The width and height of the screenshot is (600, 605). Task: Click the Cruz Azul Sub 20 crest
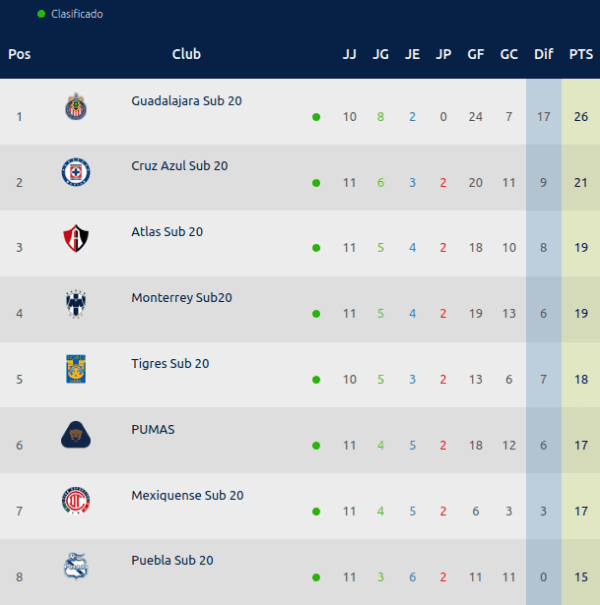[76, 173]
